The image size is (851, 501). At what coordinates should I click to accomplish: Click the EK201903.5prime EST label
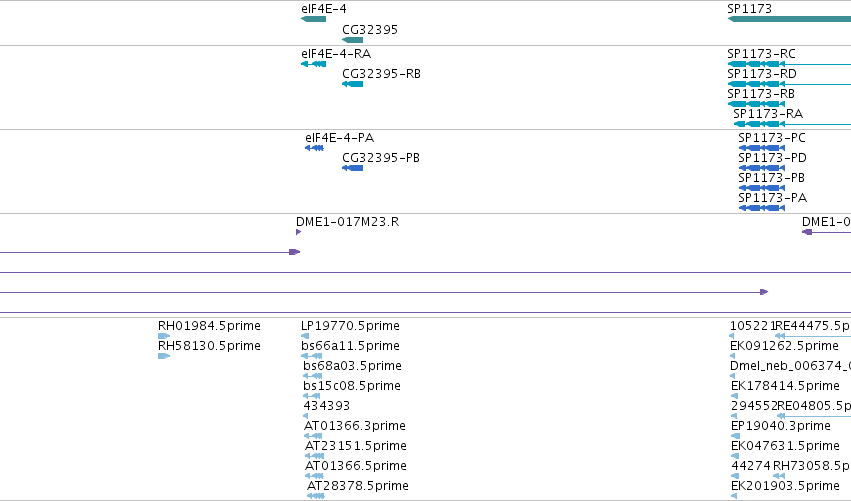[x=785, y=486]
